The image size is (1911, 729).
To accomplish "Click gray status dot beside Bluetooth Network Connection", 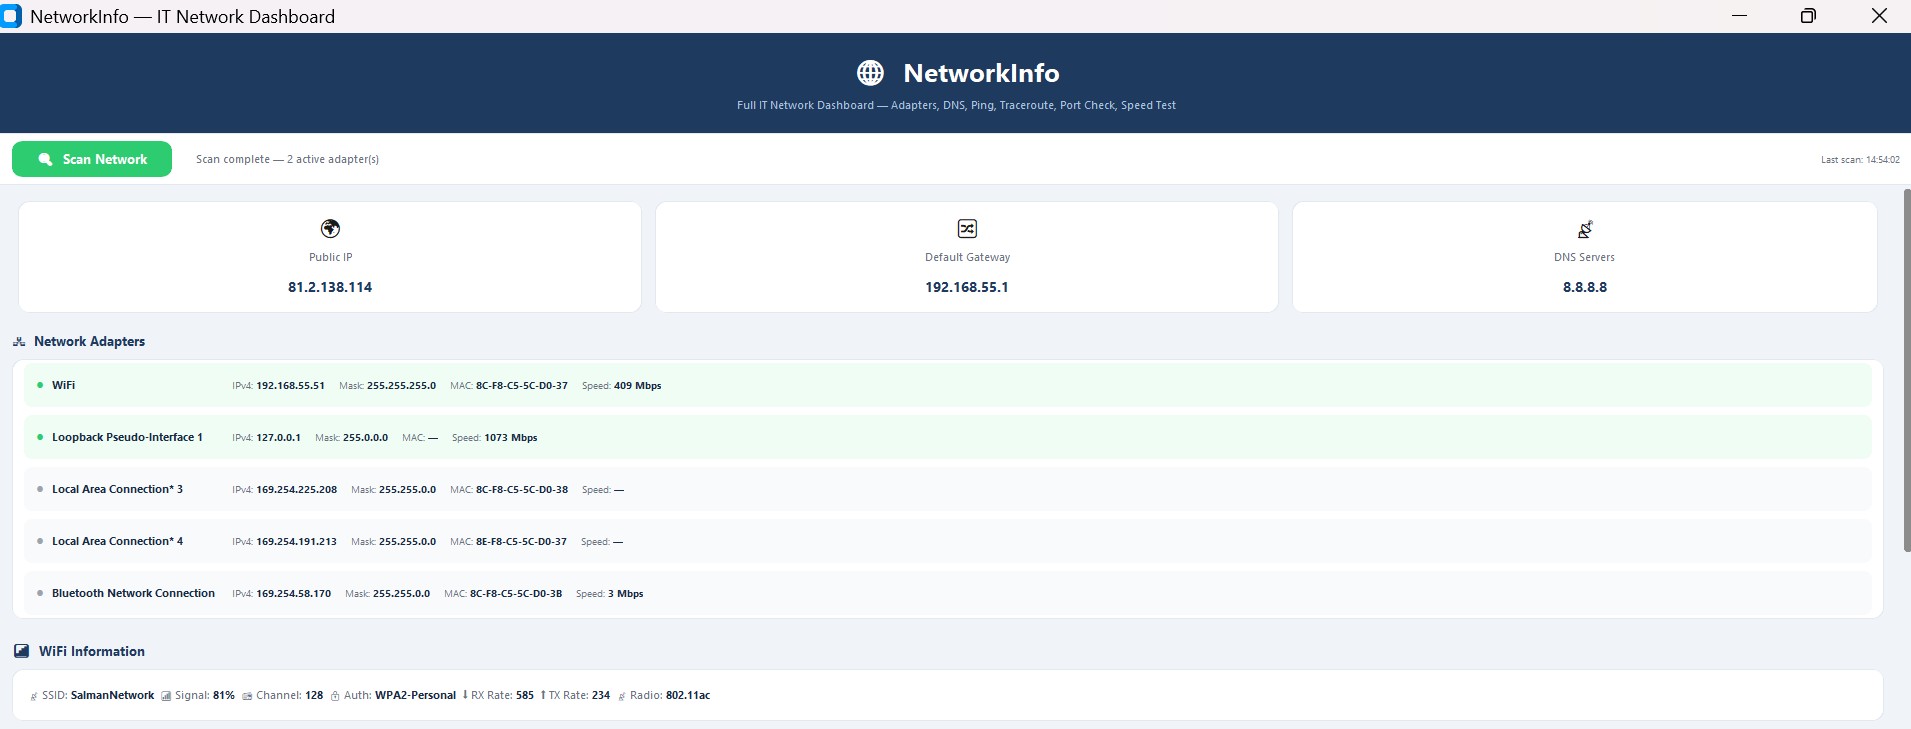I will coord(40,593).
